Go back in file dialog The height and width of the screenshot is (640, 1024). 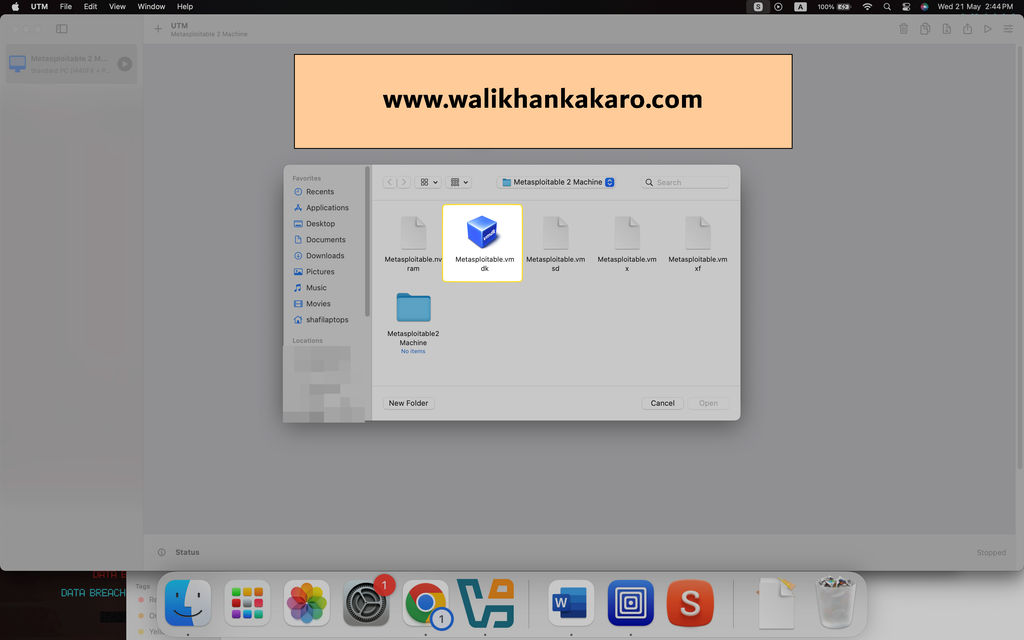click(x=390, y=182)
